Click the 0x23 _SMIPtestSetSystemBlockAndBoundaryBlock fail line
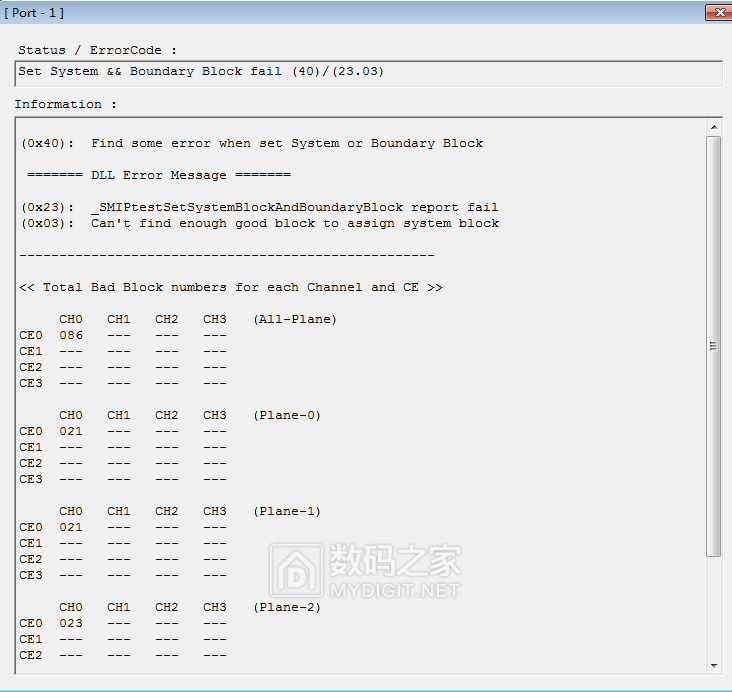This screenshot has width=732, height=692. (259, 207)
